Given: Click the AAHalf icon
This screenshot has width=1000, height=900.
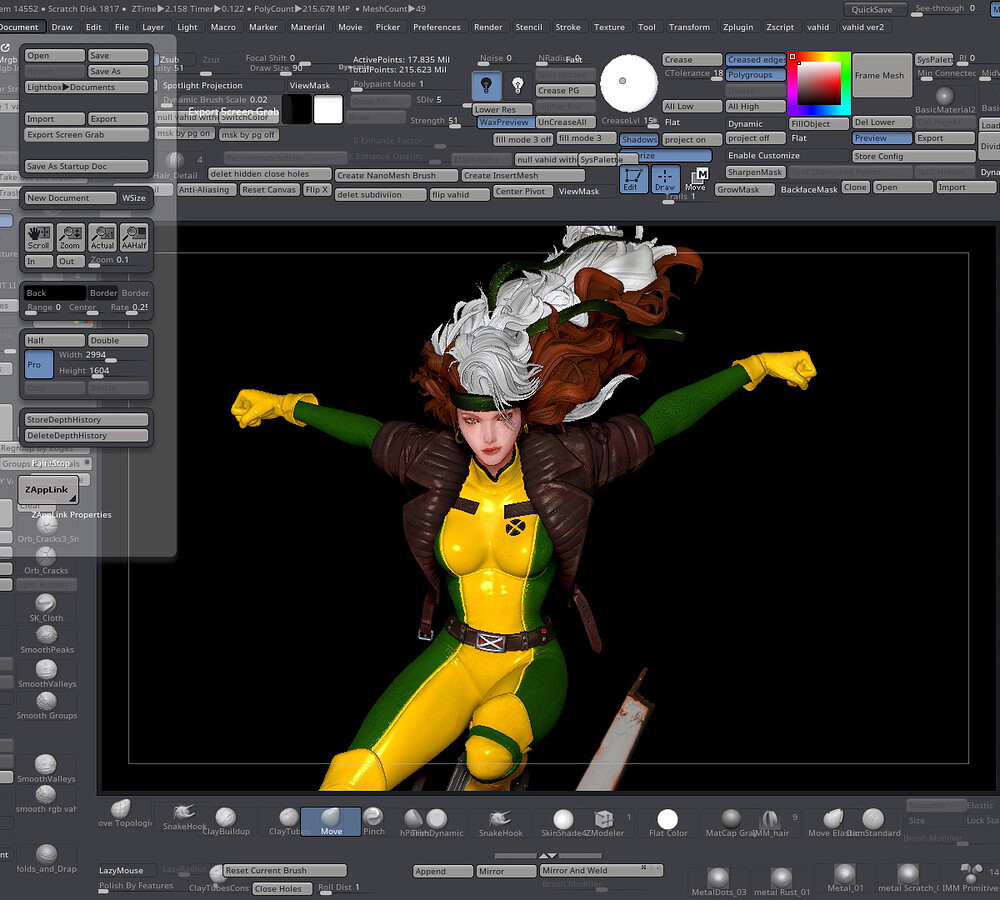Looking at the screenshot, I should pyautogui.click(x=134, y=237).
